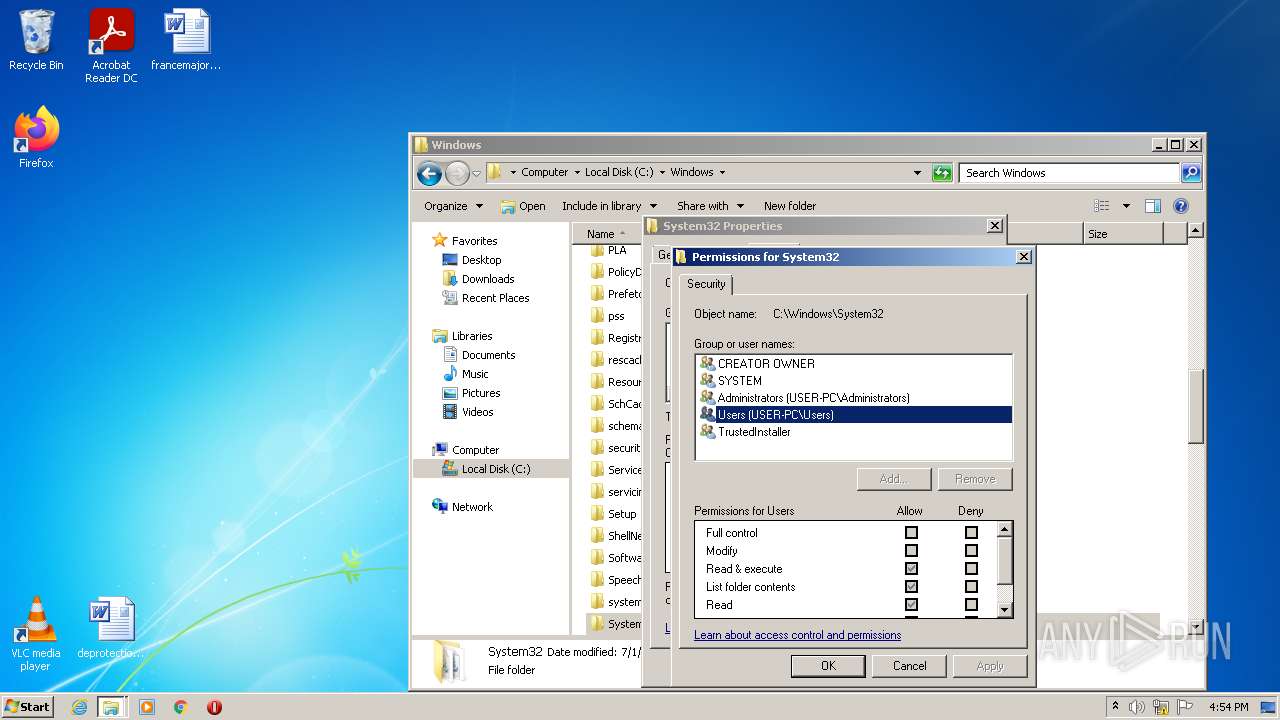1280x720 pixels.
Task: Open Network in navigation pane
Action: coord(472,507)
